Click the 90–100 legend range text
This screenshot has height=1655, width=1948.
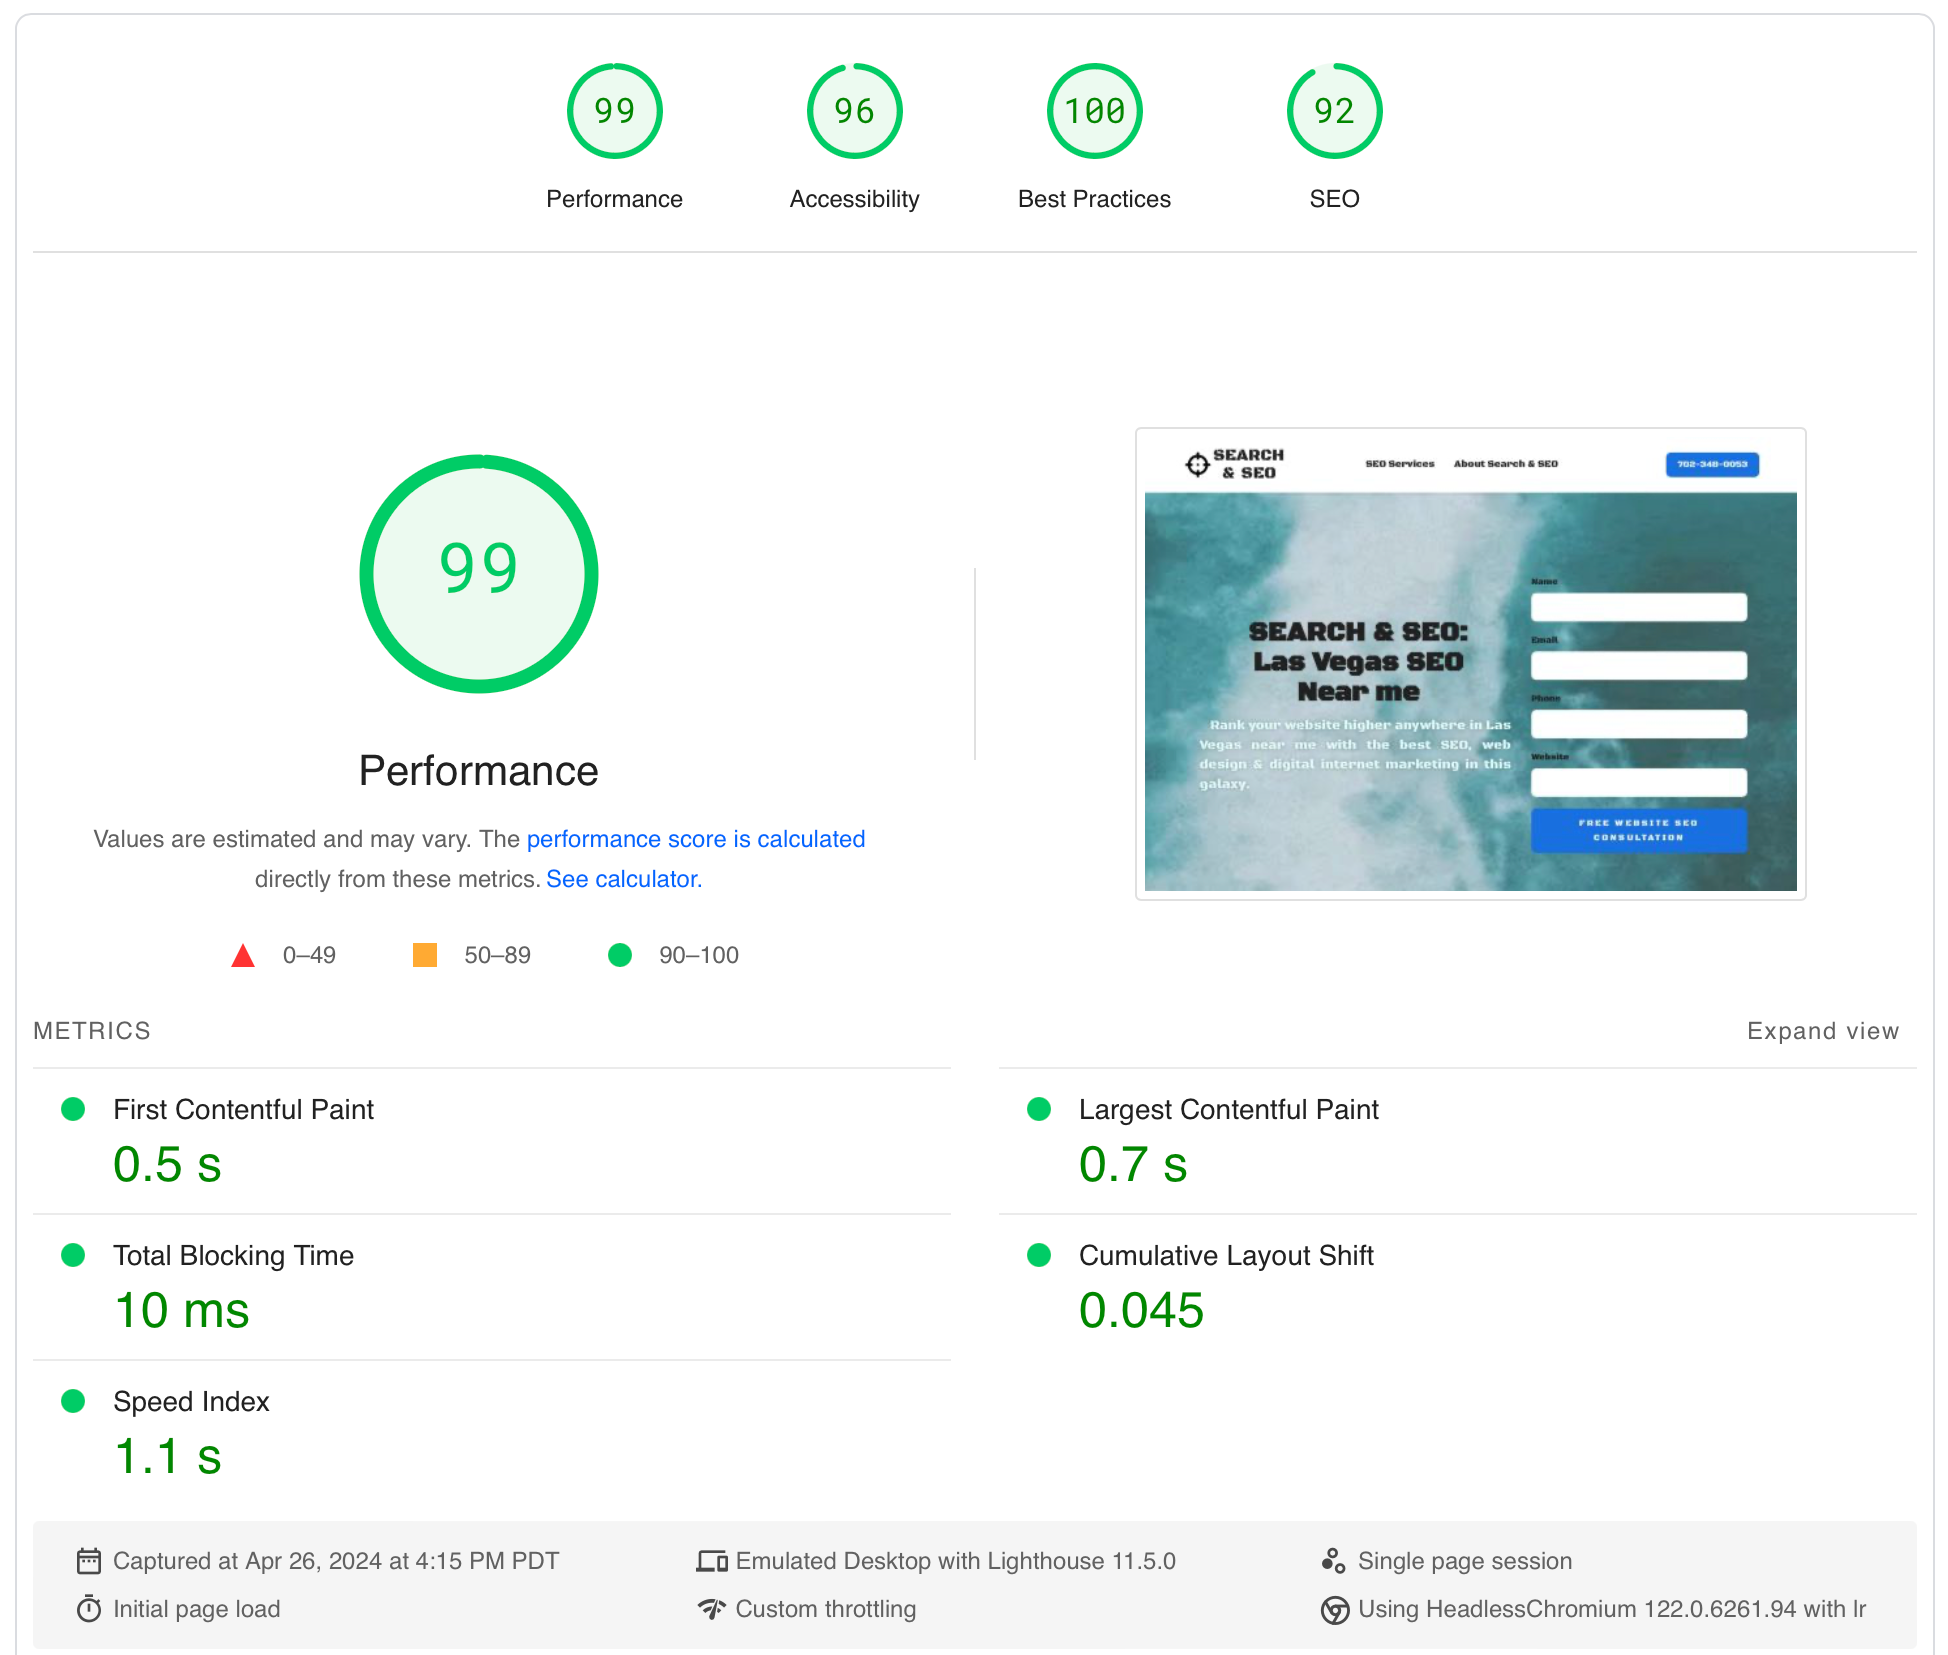(x=698, y=955)
